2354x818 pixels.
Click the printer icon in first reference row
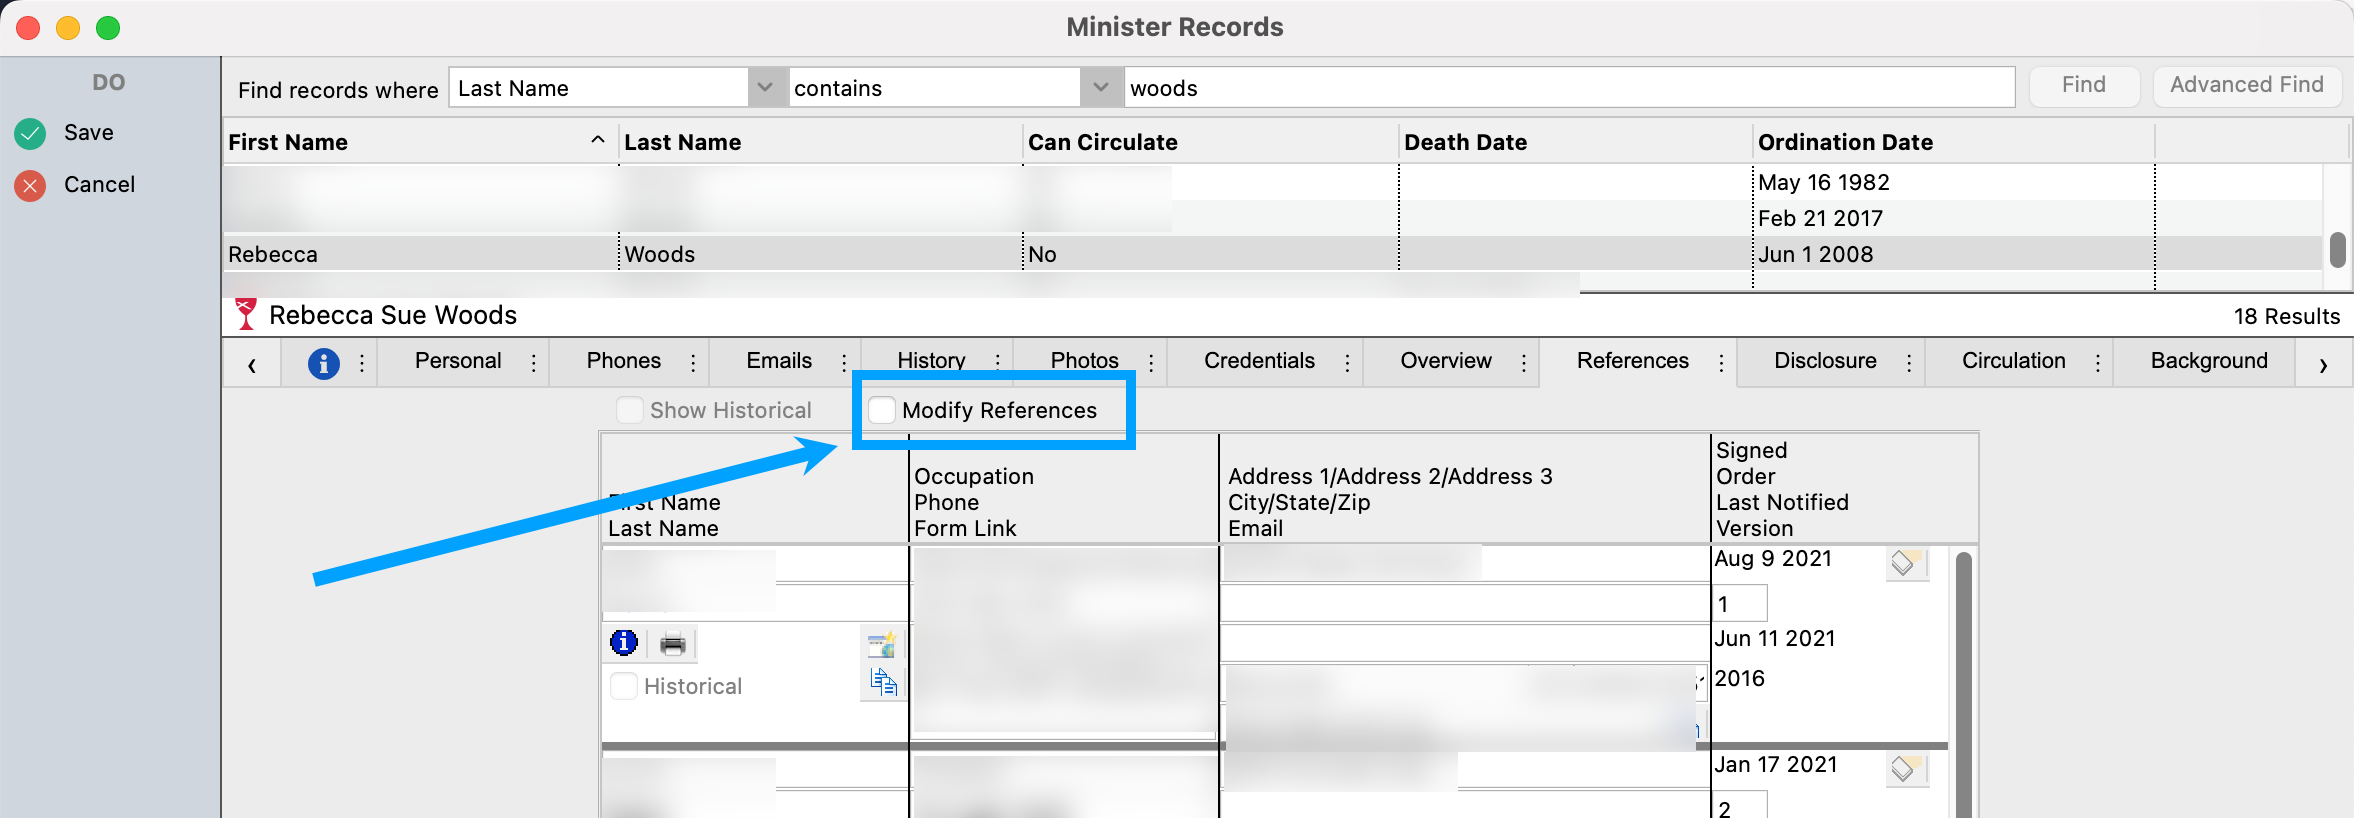coord(673,643)
